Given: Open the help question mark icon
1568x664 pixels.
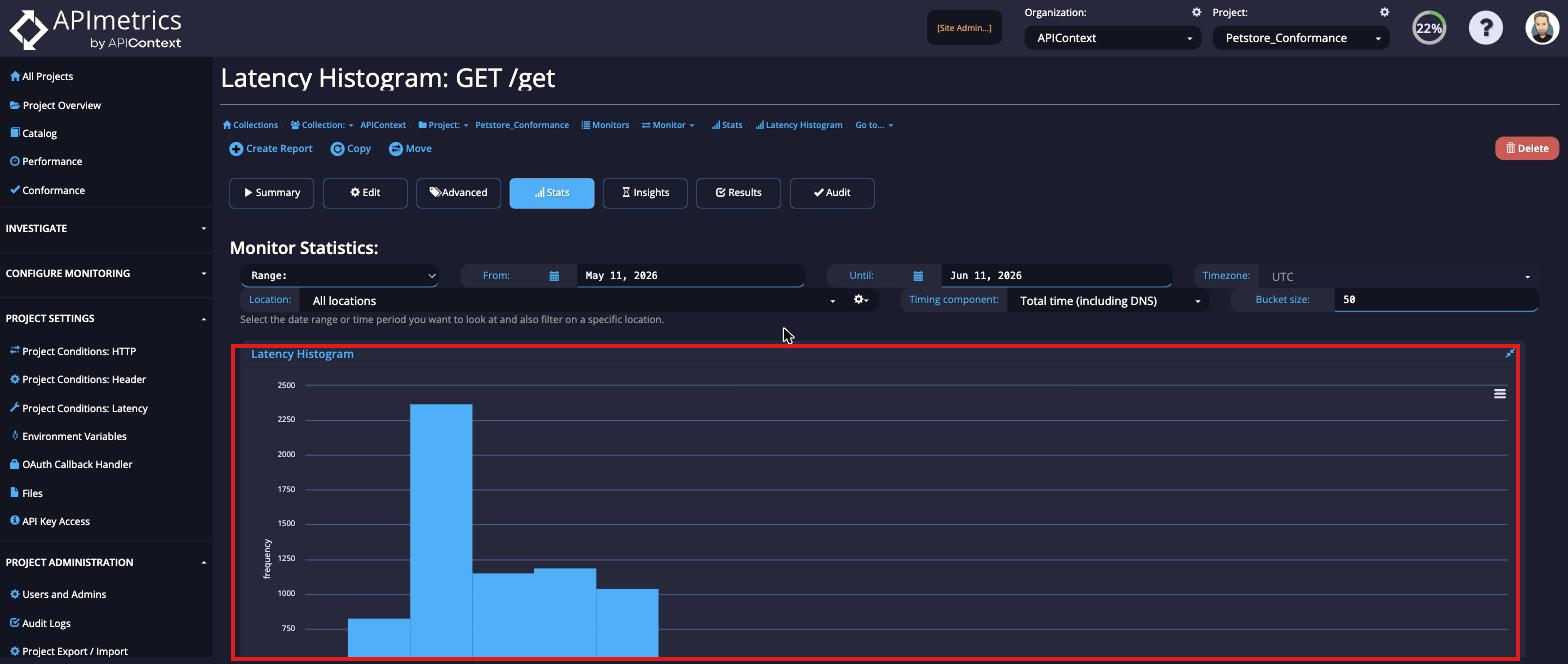Looking at the screenshot, I should 1485,28.
